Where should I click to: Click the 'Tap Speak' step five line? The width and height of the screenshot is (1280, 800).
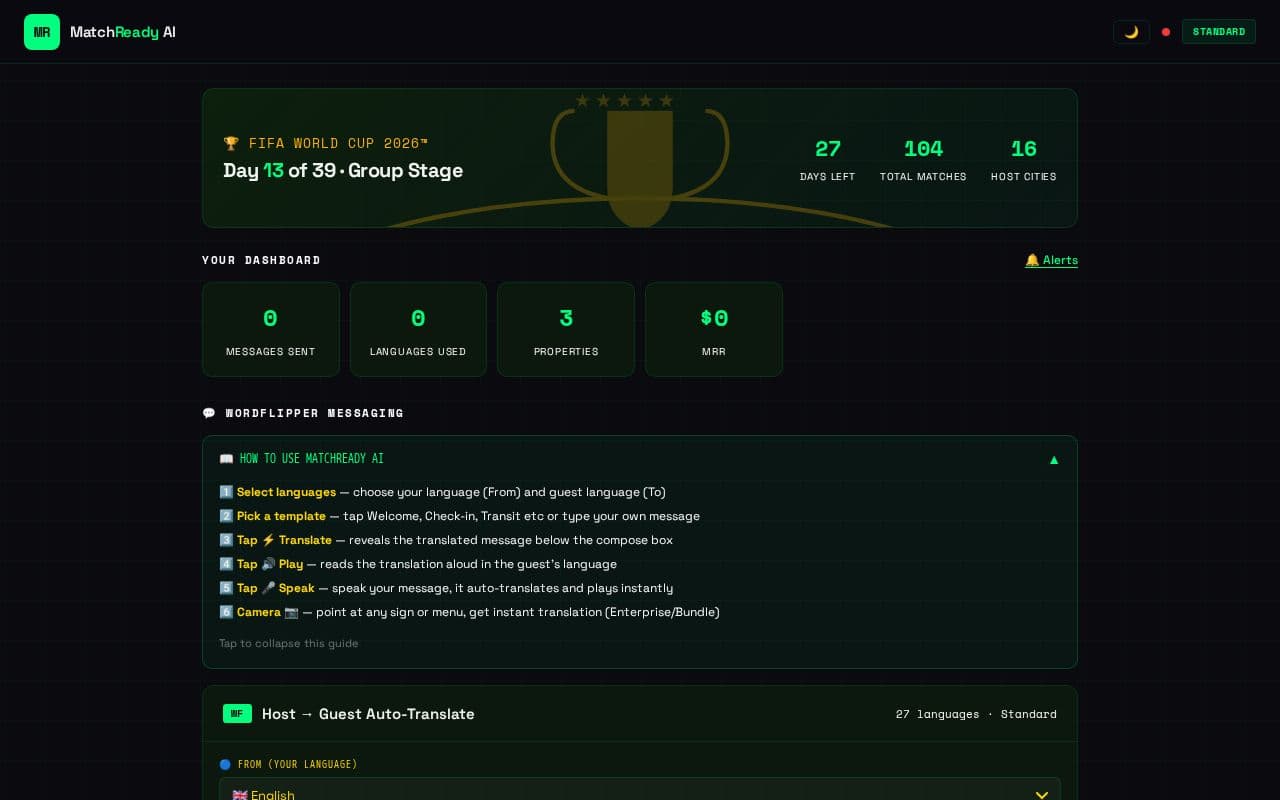tap(446, 588)
